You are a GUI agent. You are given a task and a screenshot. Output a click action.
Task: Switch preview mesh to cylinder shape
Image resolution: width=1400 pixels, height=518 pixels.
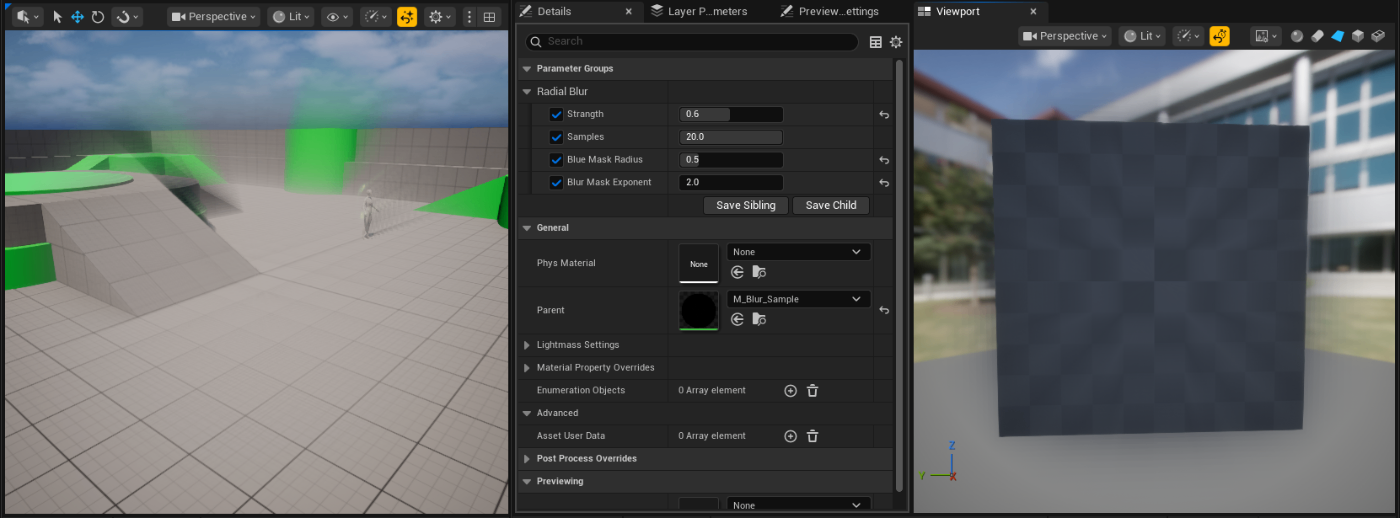pyautogui.click(x=1317, y=36)
